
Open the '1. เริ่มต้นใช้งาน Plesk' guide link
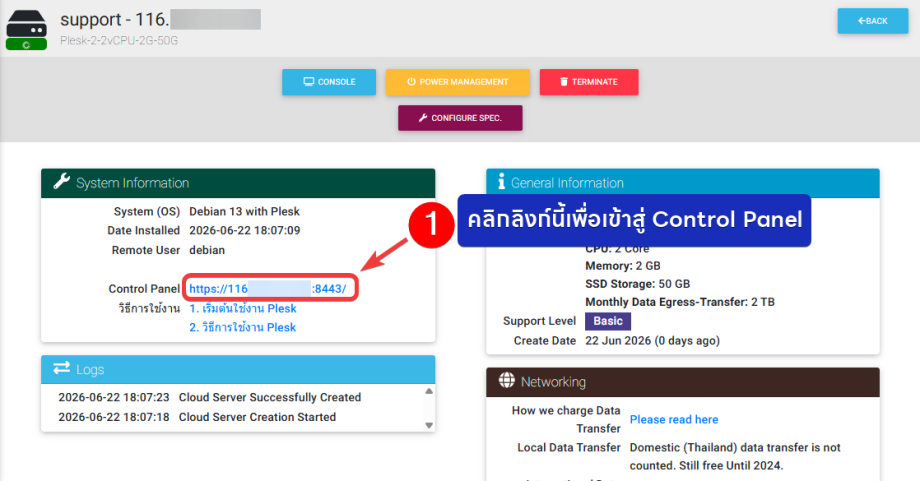pos(243,309)
